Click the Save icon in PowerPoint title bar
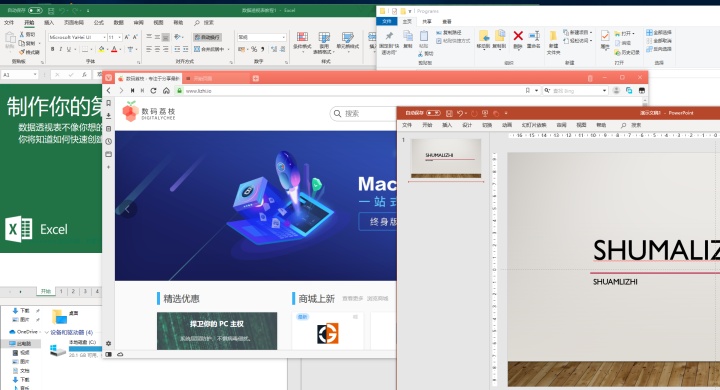The image size is (720, 390). [x=449, y=113]
